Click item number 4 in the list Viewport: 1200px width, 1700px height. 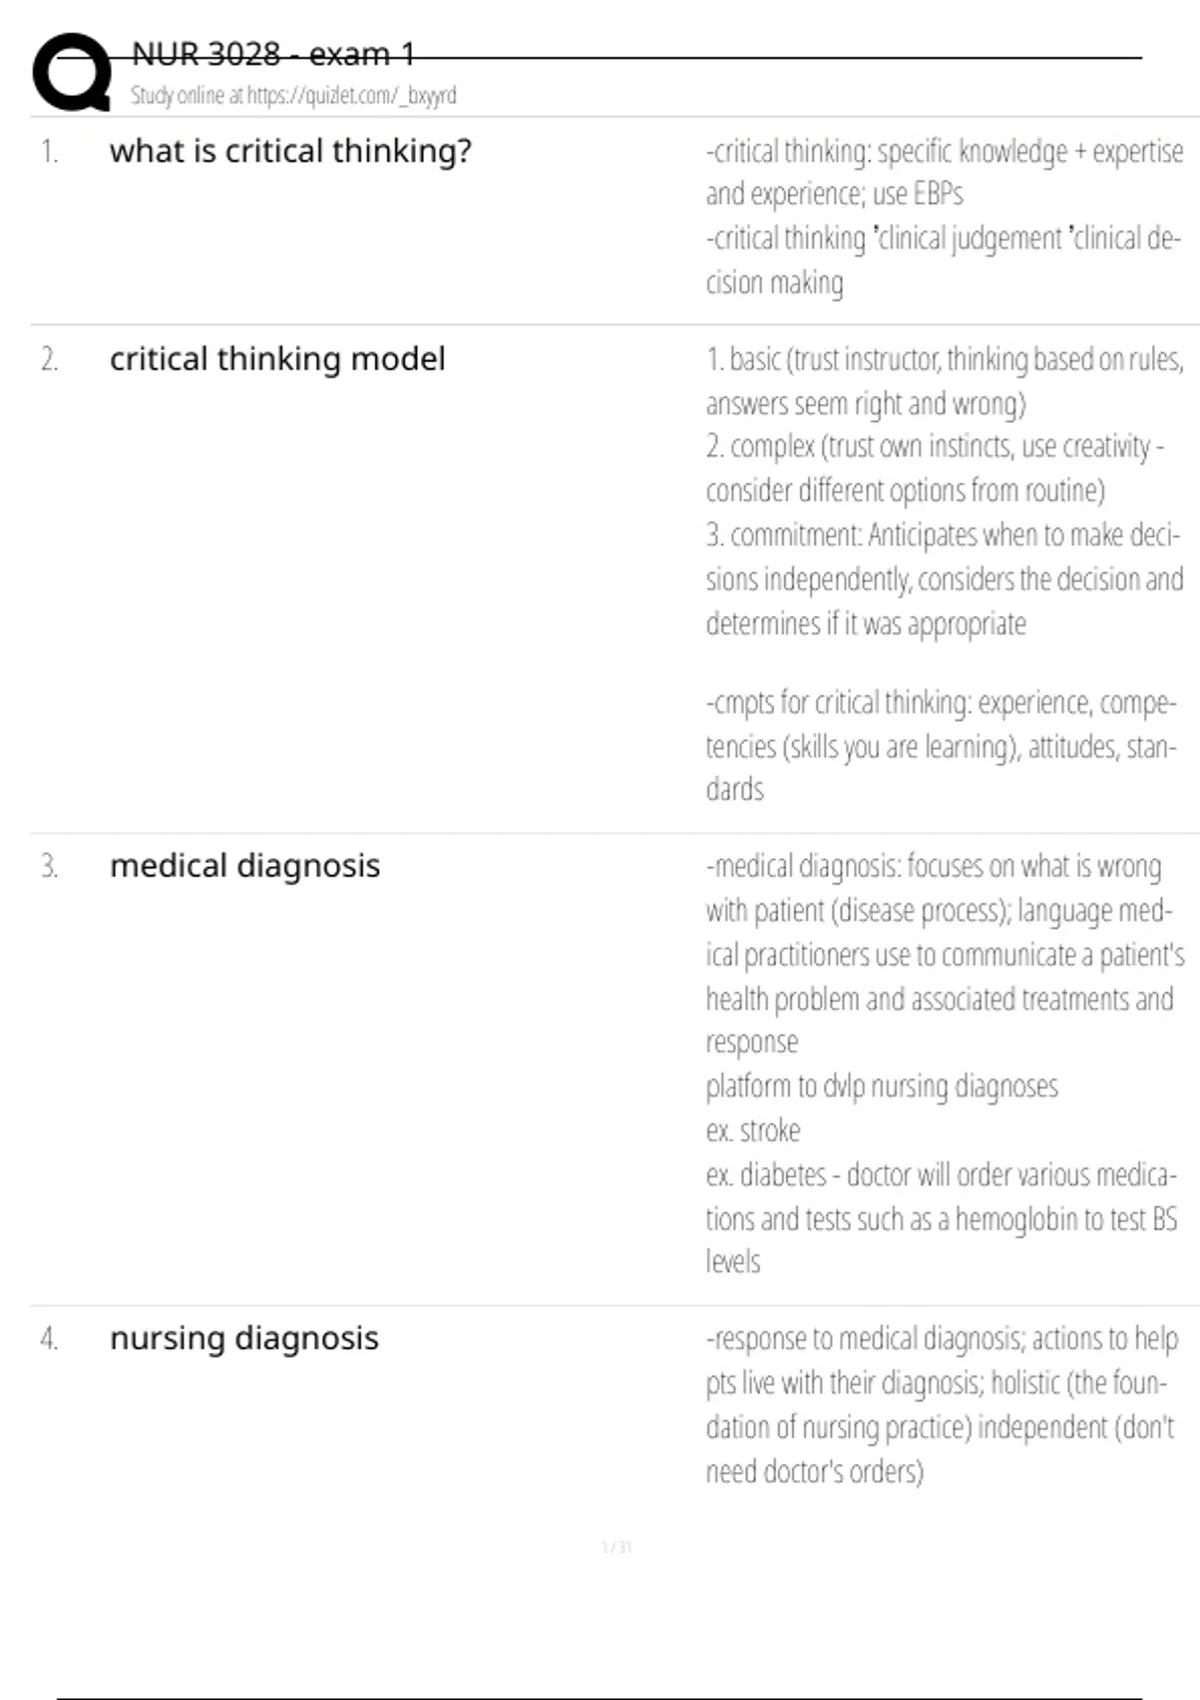(x=49, y=1339)
